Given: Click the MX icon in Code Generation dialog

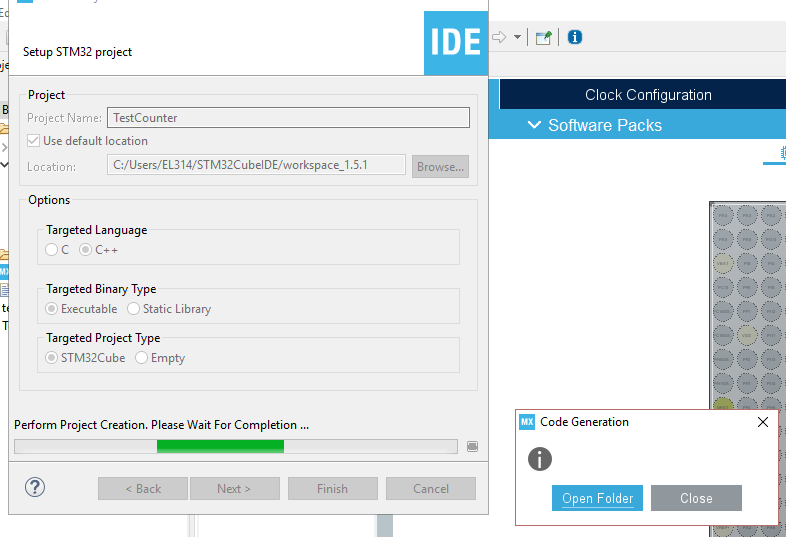Looking at the screenshot, I should (x=527, y=422).
